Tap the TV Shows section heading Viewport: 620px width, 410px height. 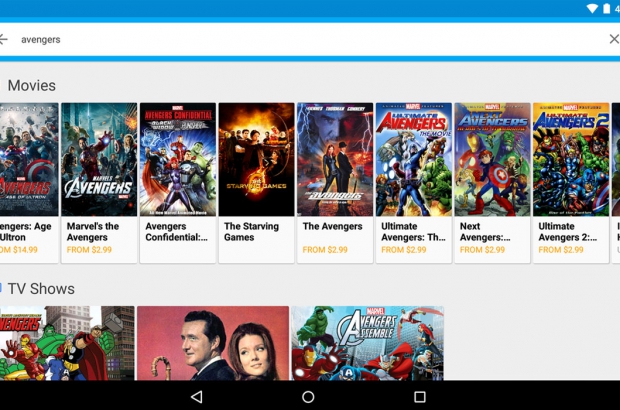41,289
